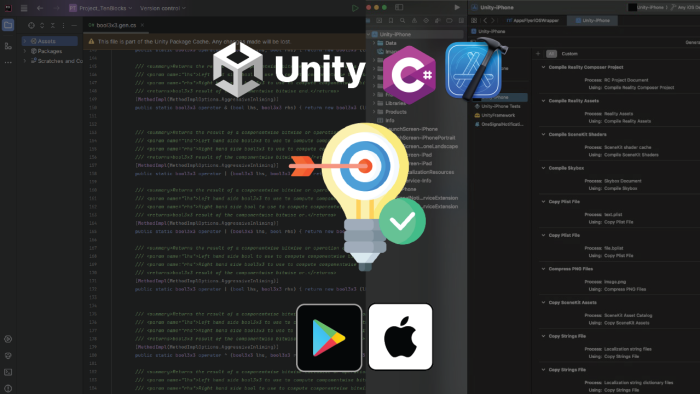Viewport: 700px width, 394px height.
Task: Open the Run tool window icon in Rider
Action: pos(8,339)
